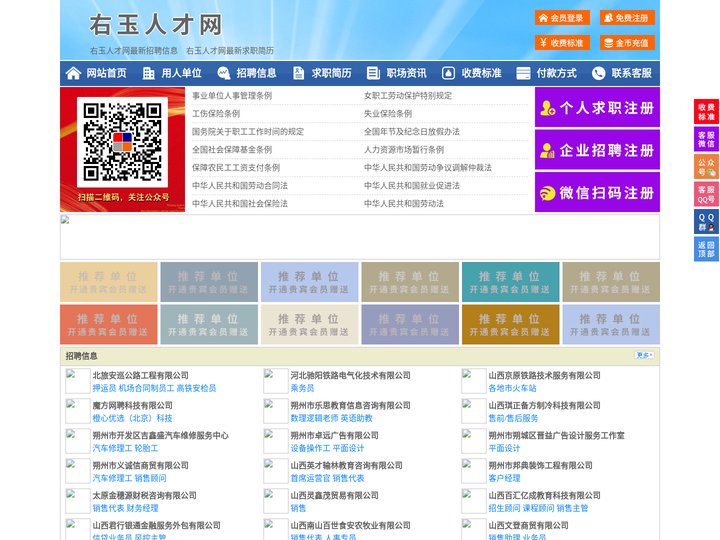Open the 客服微信 purple sidebar icon
The width and height of the screenshot is (720, 540).
(706, 139)
